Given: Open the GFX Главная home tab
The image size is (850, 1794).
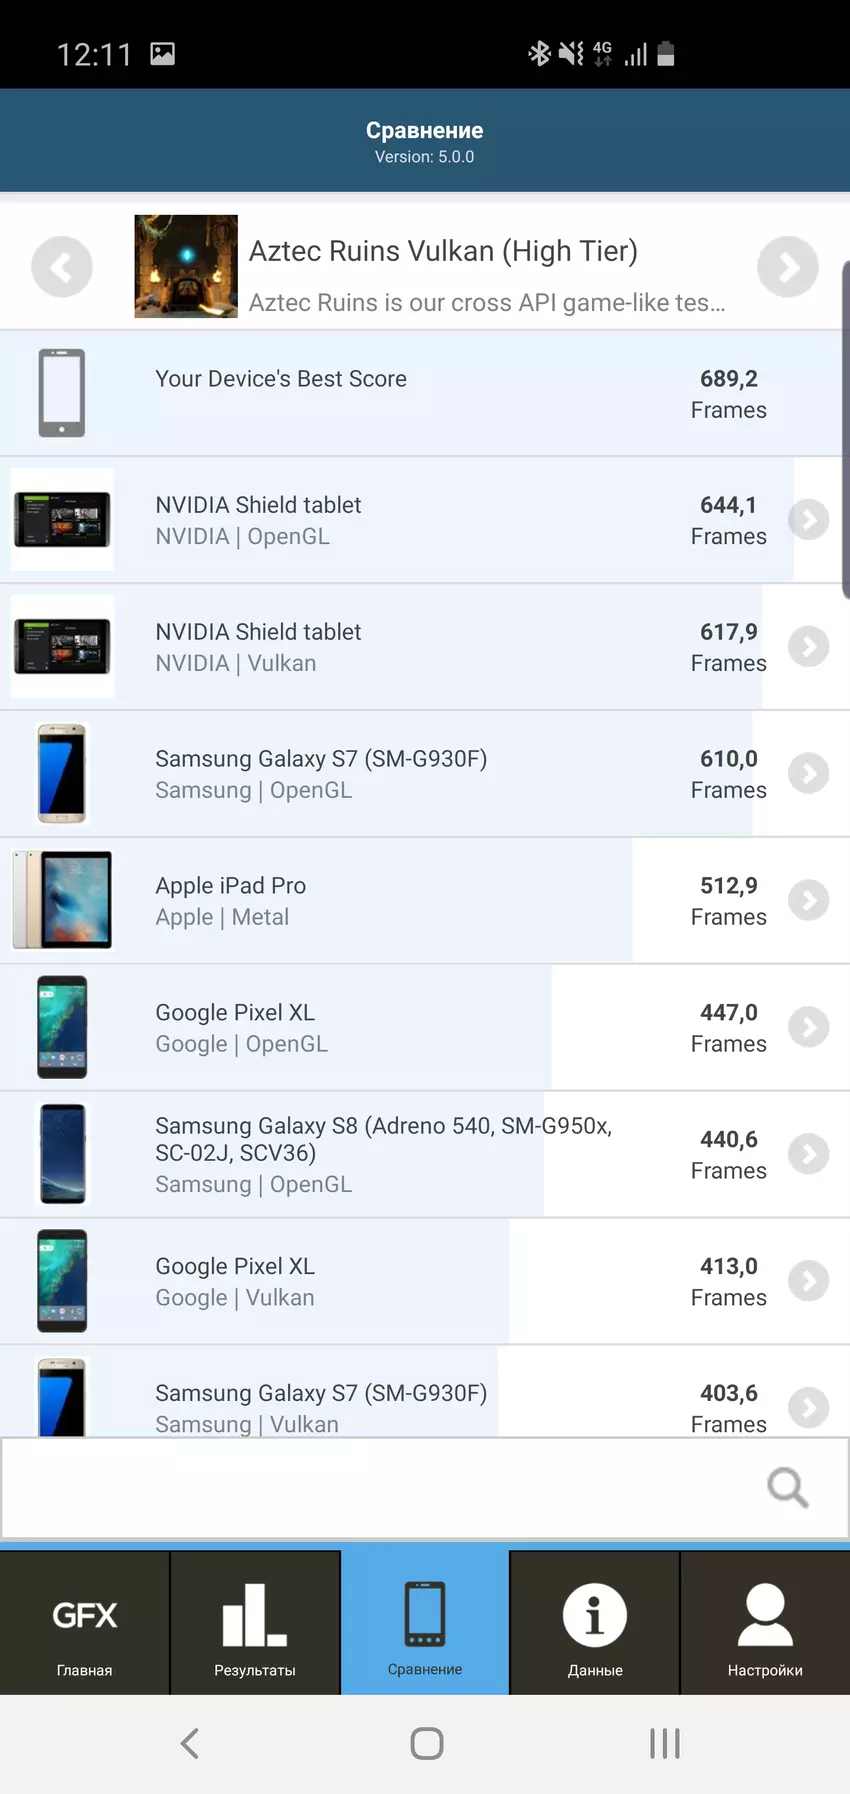Looking at the screenshot, I should [x=85, y=1623].
